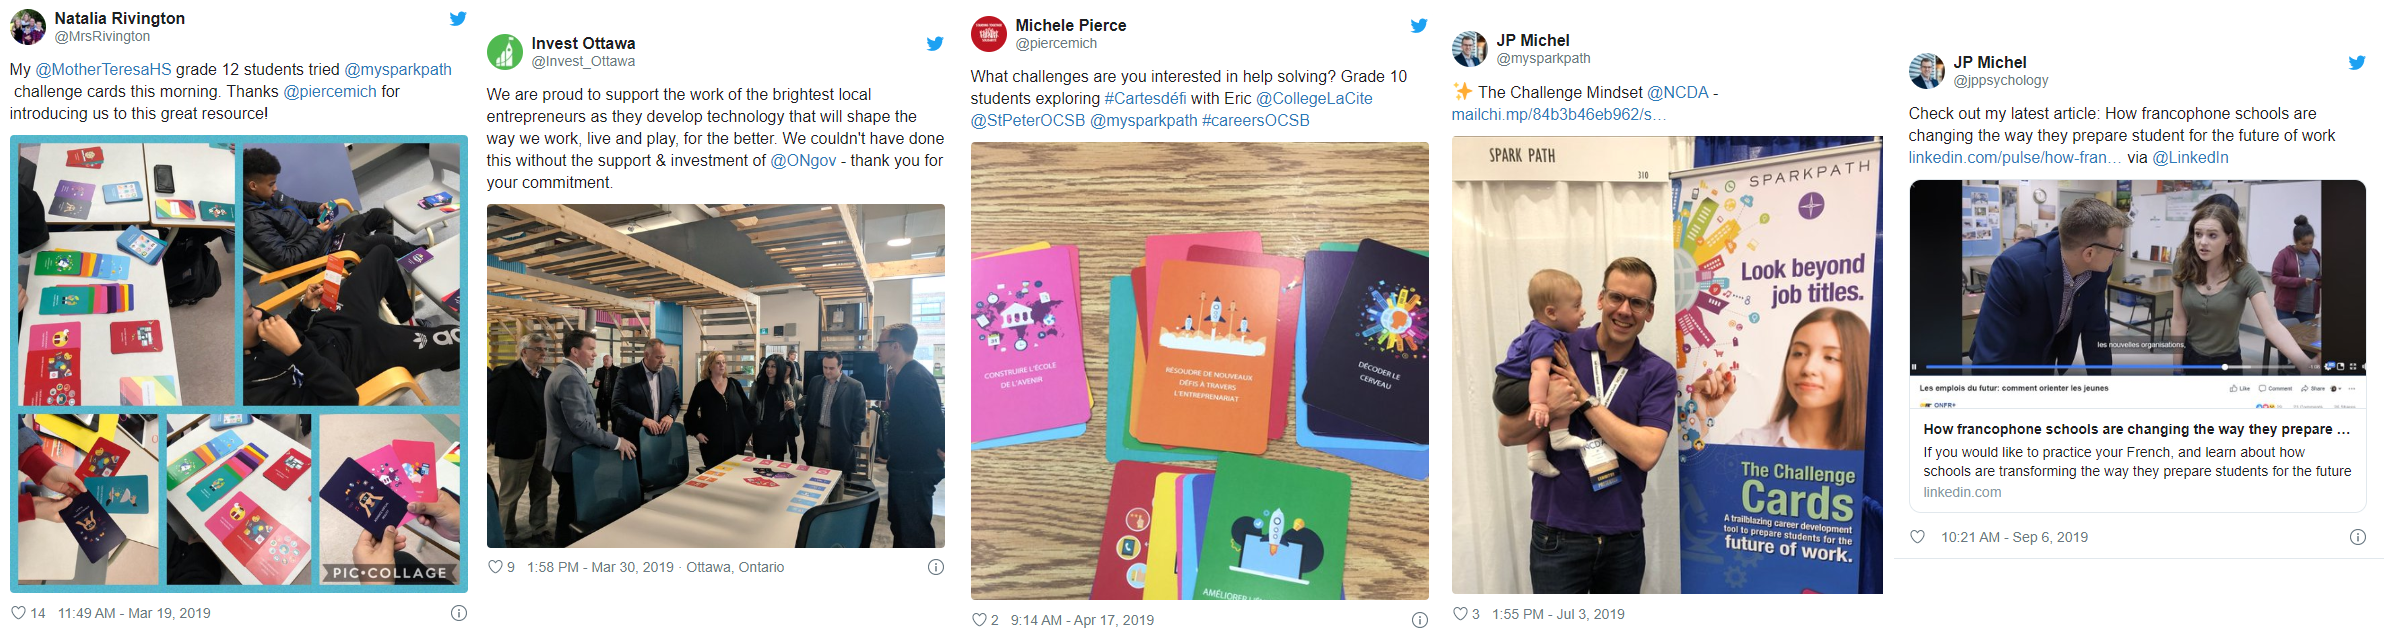Open the PicCollage photo of challenge cards
The width and height of the screenshot is (2384, 642).
point(239,364)
